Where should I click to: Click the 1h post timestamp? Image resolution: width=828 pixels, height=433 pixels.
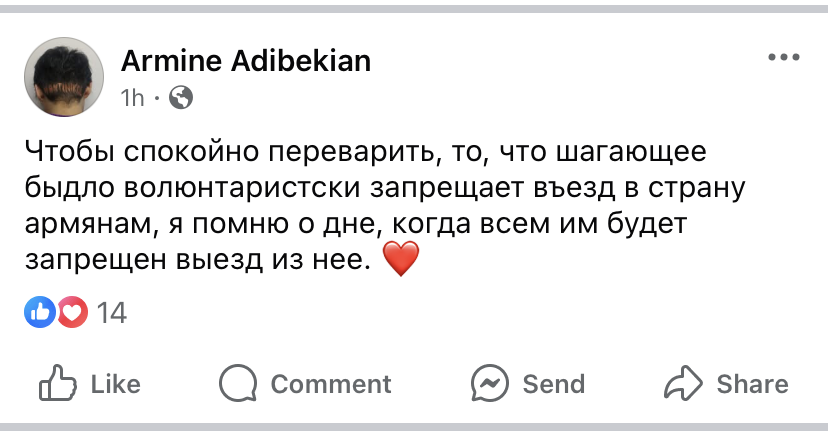[x=133, y=98]
